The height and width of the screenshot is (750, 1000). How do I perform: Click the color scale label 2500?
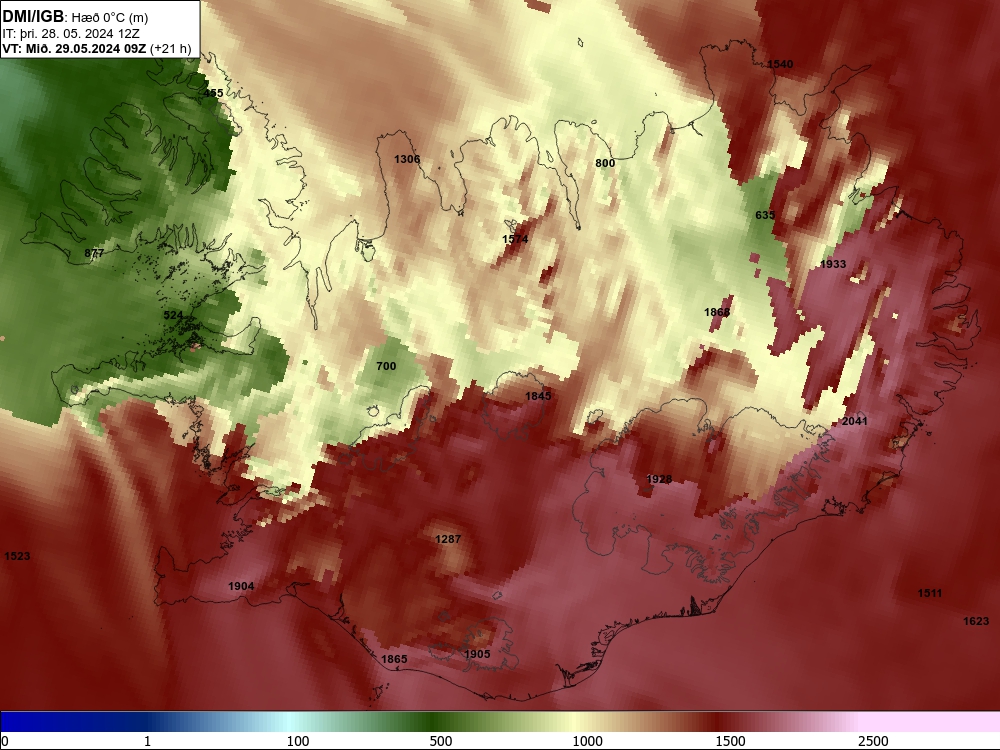tap(873, 741)
